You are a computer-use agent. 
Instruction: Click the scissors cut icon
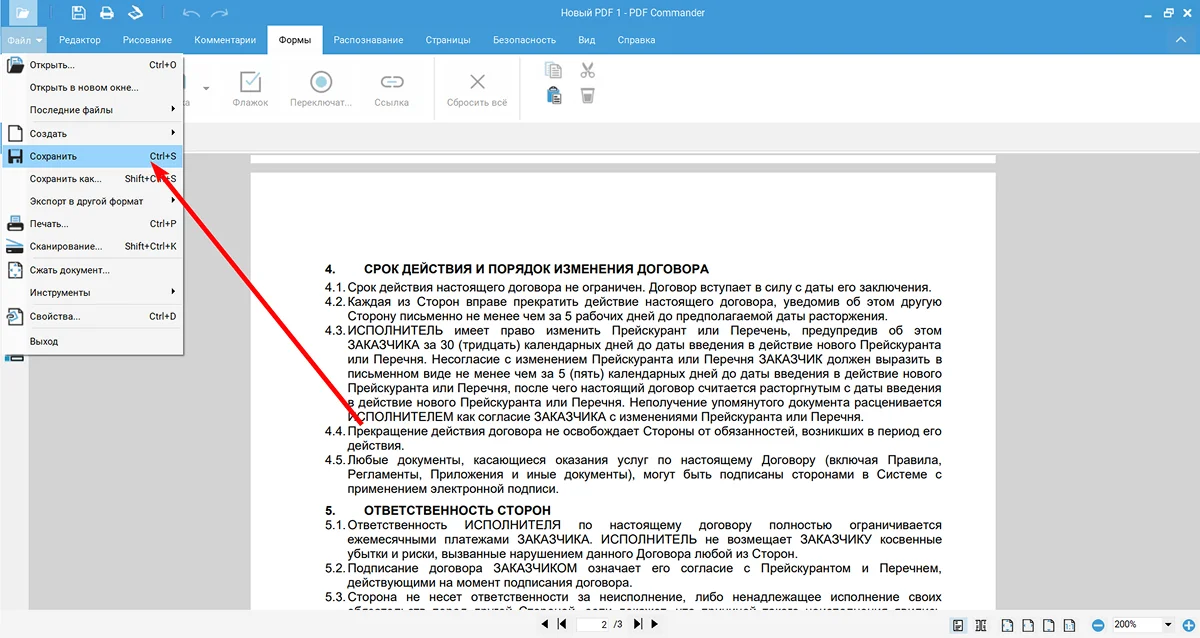[587, 70]
